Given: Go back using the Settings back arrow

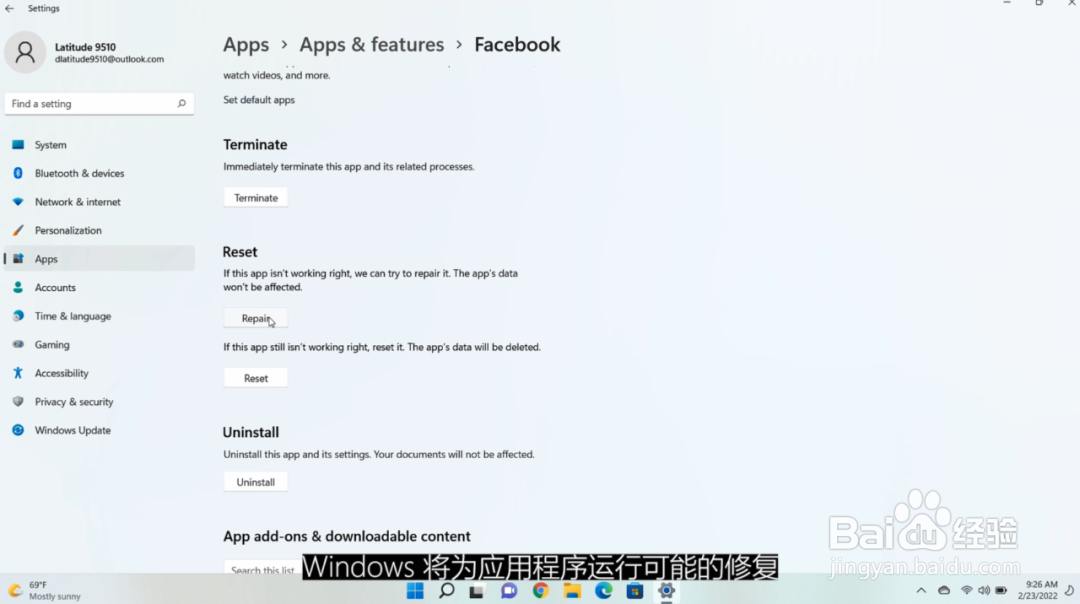Looking at the screenshot, I should (x=10, y=8).
